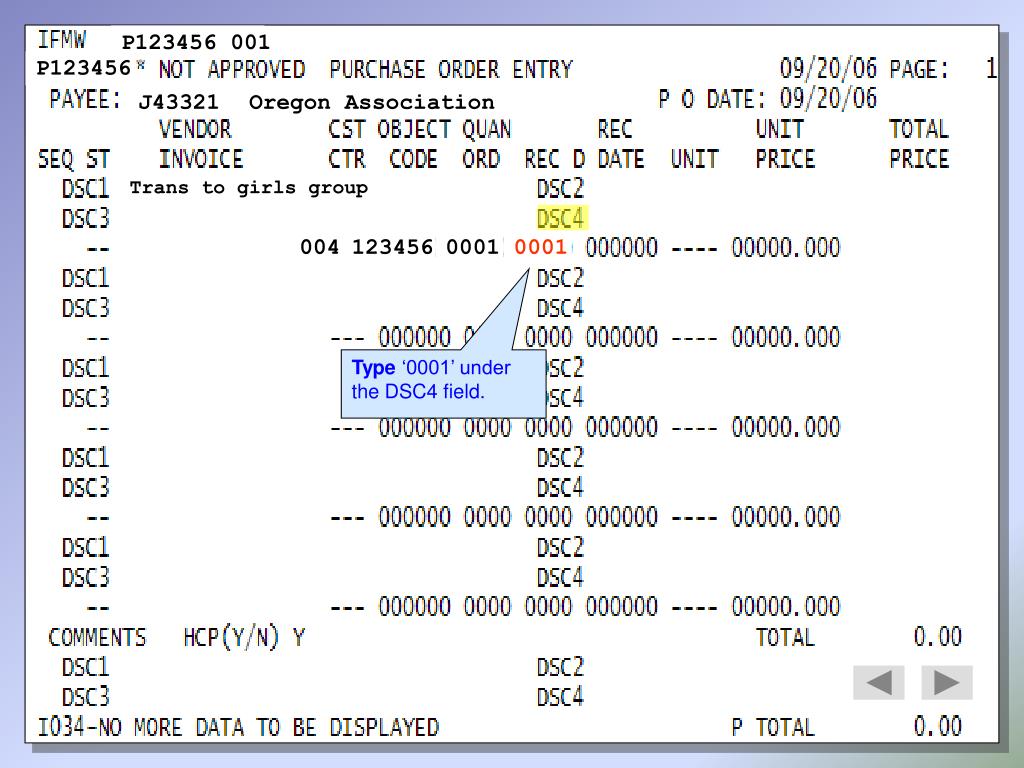This screenshot has height=768, width=1024.
Task: Select the yellow highlighted DSC4 label
Action: pos(561,217)
